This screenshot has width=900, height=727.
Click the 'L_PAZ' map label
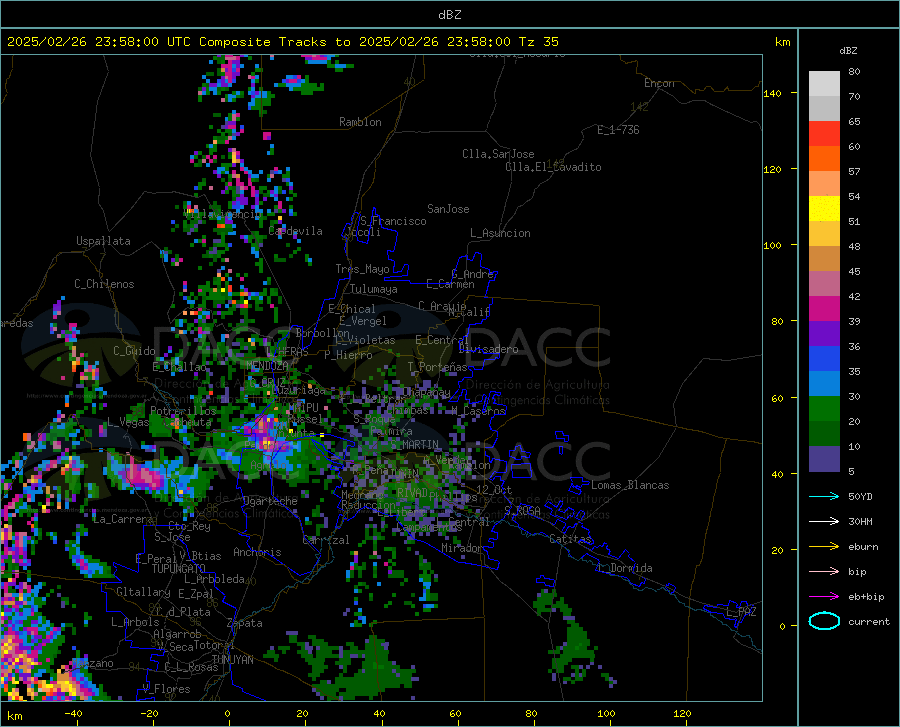(x=741, y=612)
